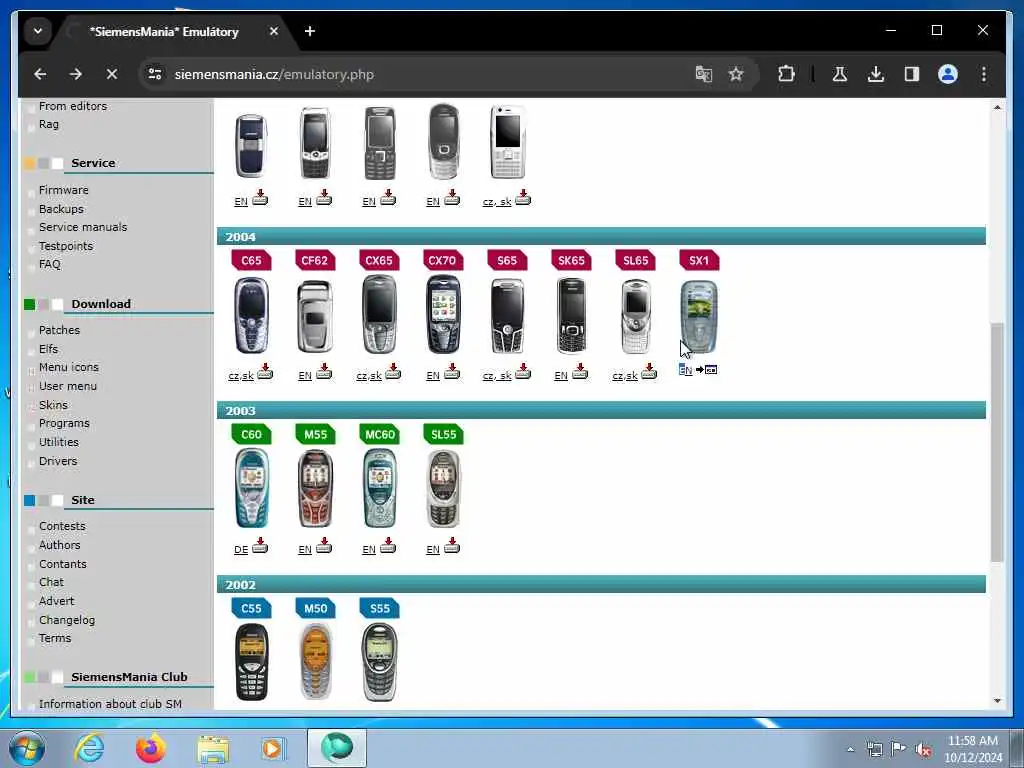Screen dimensions: 1024x768
Task: Go forward to the next page
Action: (76, 74)
